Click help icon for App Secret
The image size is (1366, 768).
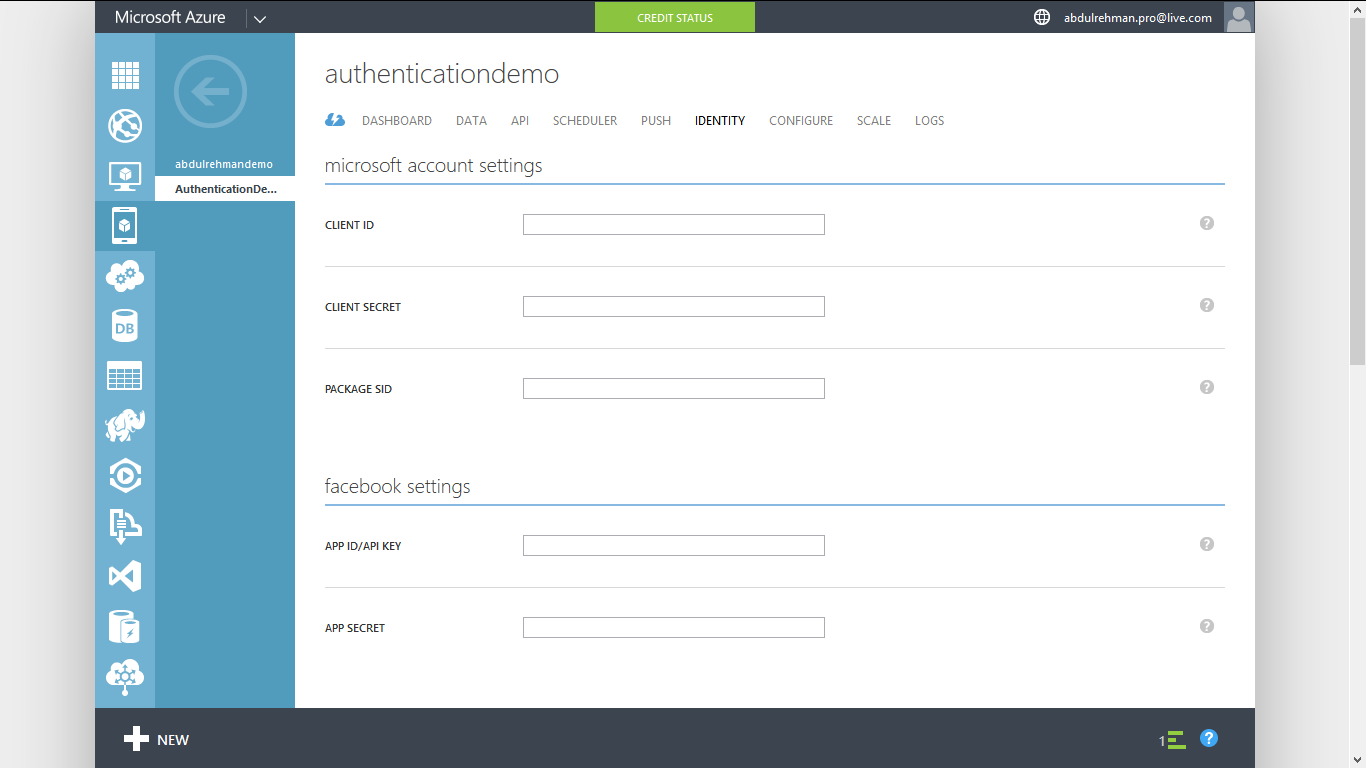(1207, 626)
